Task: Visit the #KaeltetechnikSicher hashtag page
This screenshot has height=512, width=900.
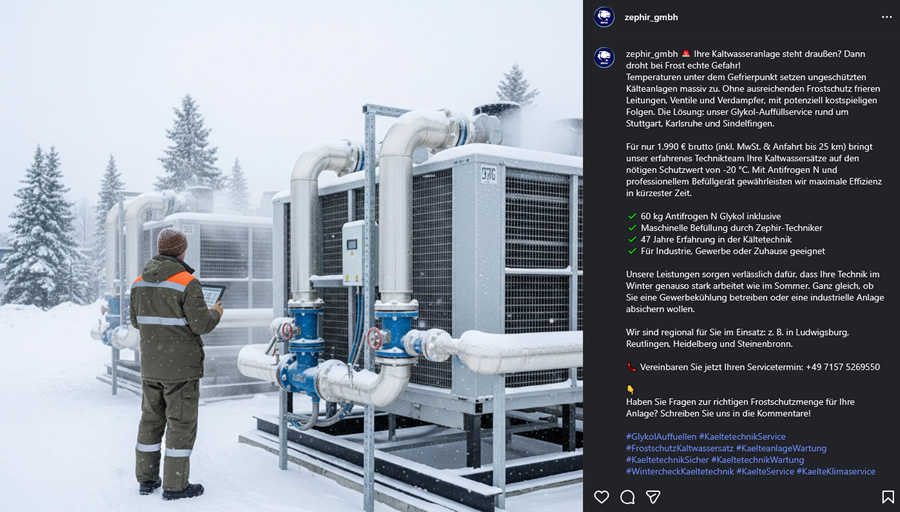Action: point(666,460)
